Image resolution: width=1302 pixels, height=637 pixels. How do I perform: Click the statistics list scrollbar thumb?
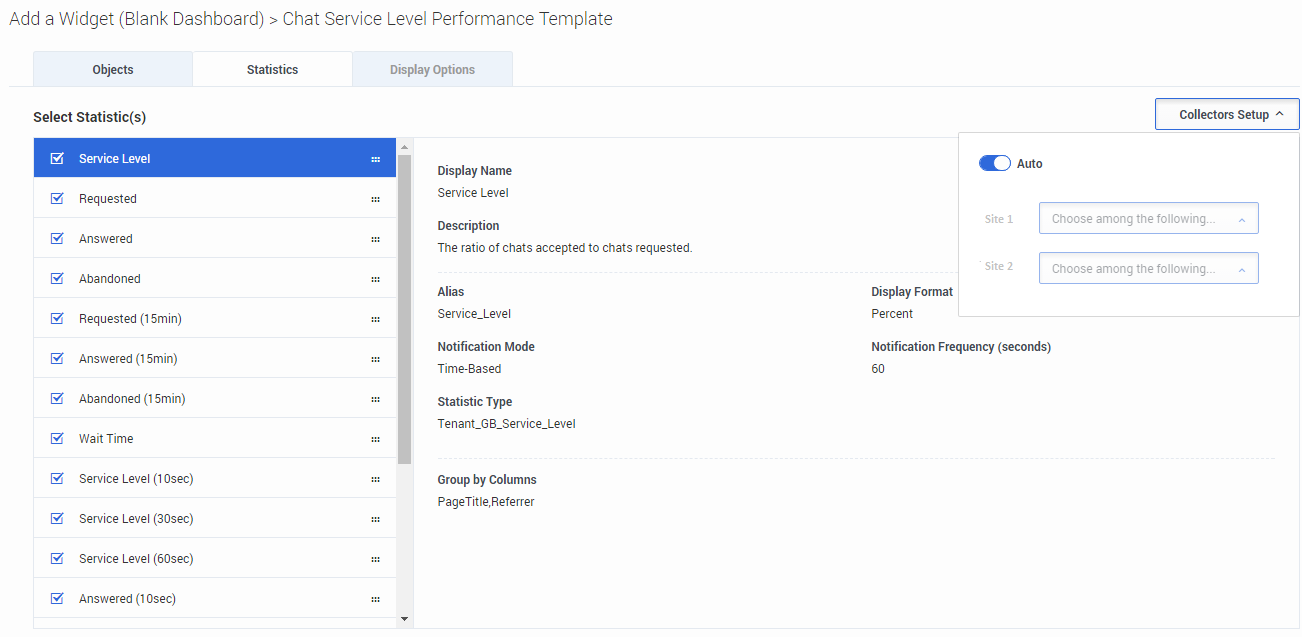[x=404, y=309]
